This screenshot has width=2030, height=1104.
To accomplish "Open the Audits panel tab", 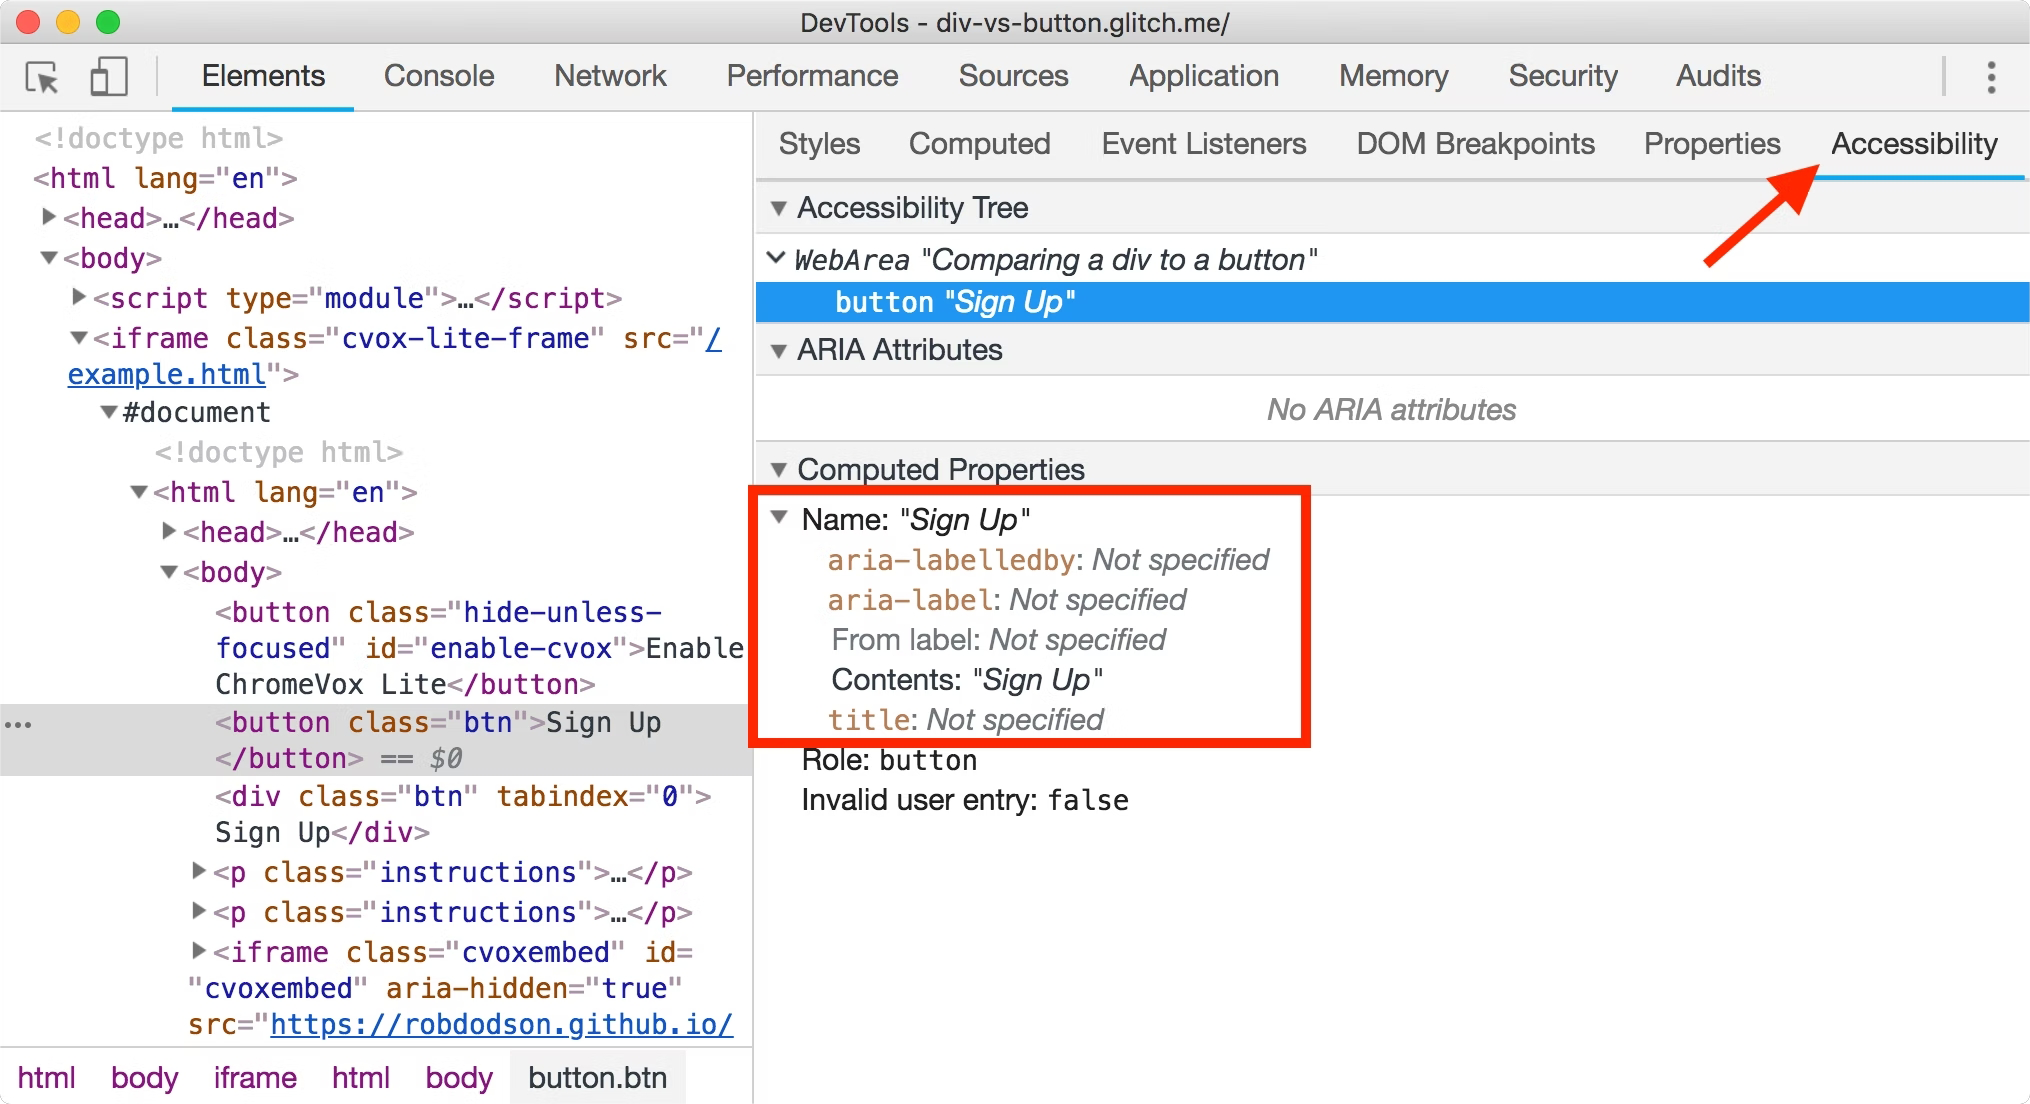I will [1718, 76].
